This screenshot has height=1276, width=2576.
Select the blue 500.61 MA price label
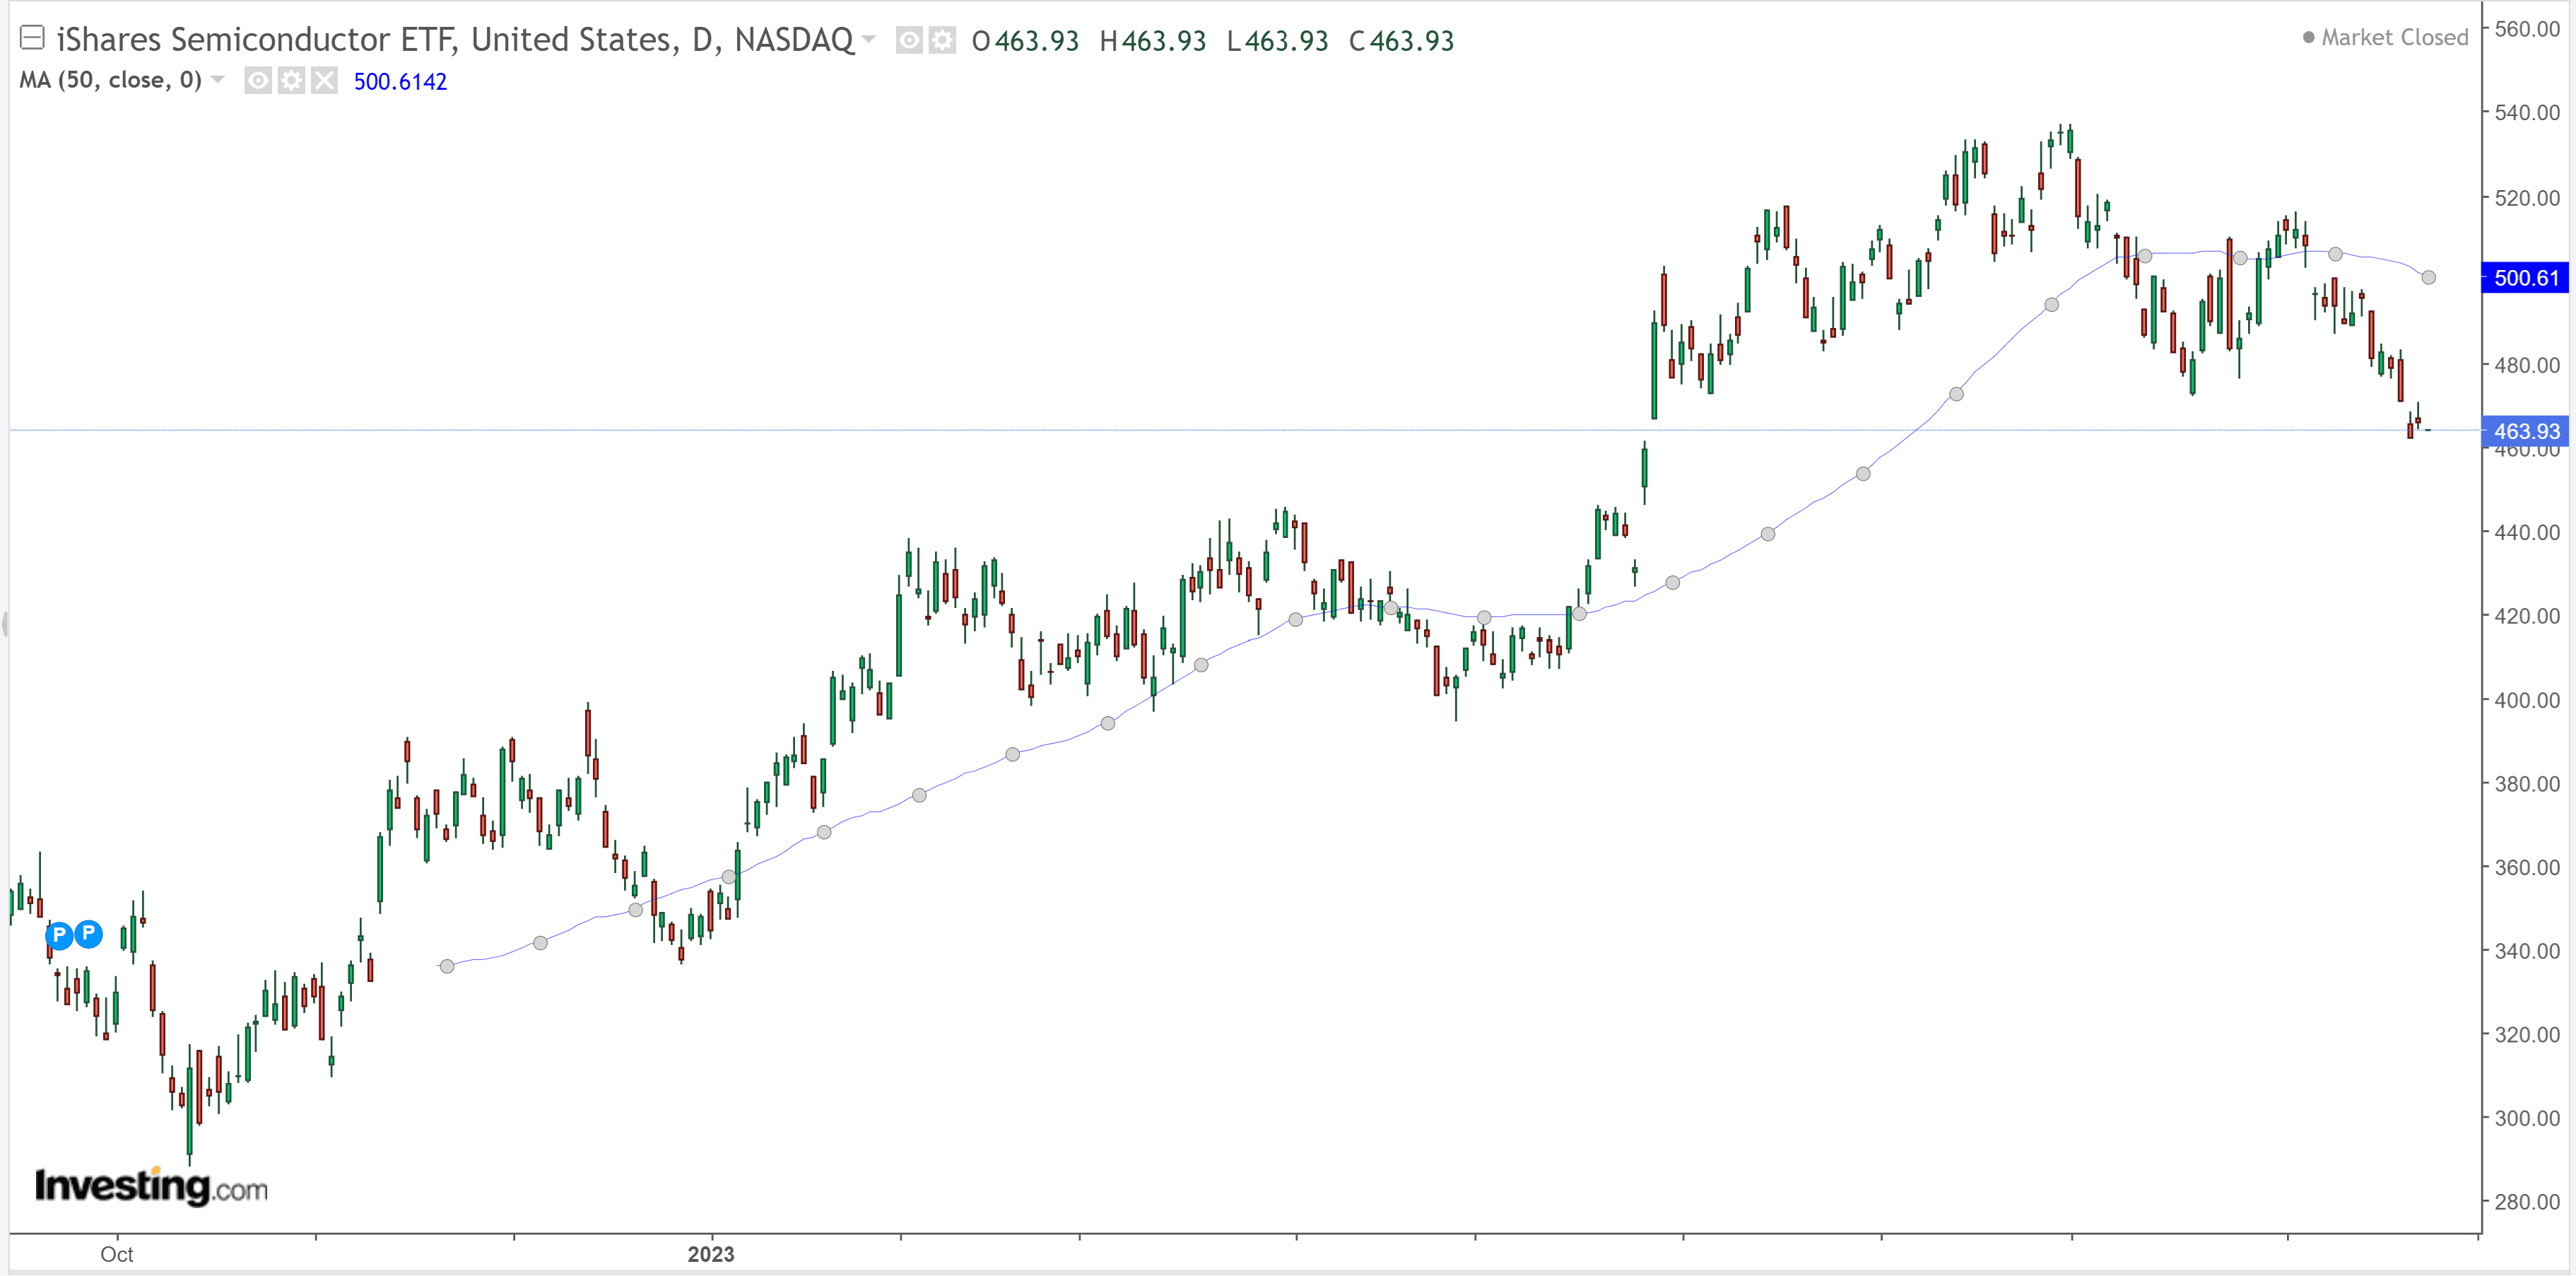pyautogui.click(x=2525, y=277)
